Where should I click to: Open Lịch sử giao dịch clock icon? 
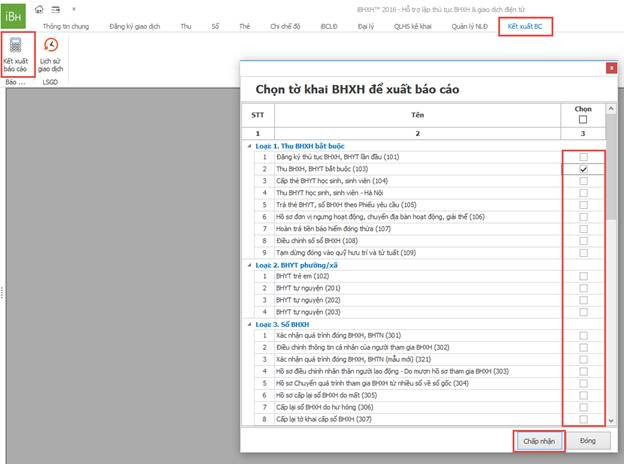[x=50, y=47]
